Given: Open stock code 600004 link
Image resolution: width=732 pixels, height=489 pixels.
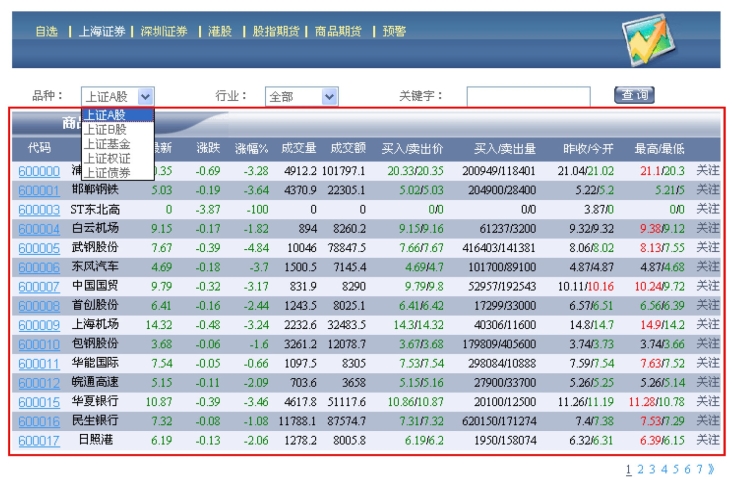Looking at the screenshot, I should [x=39, y=229].
